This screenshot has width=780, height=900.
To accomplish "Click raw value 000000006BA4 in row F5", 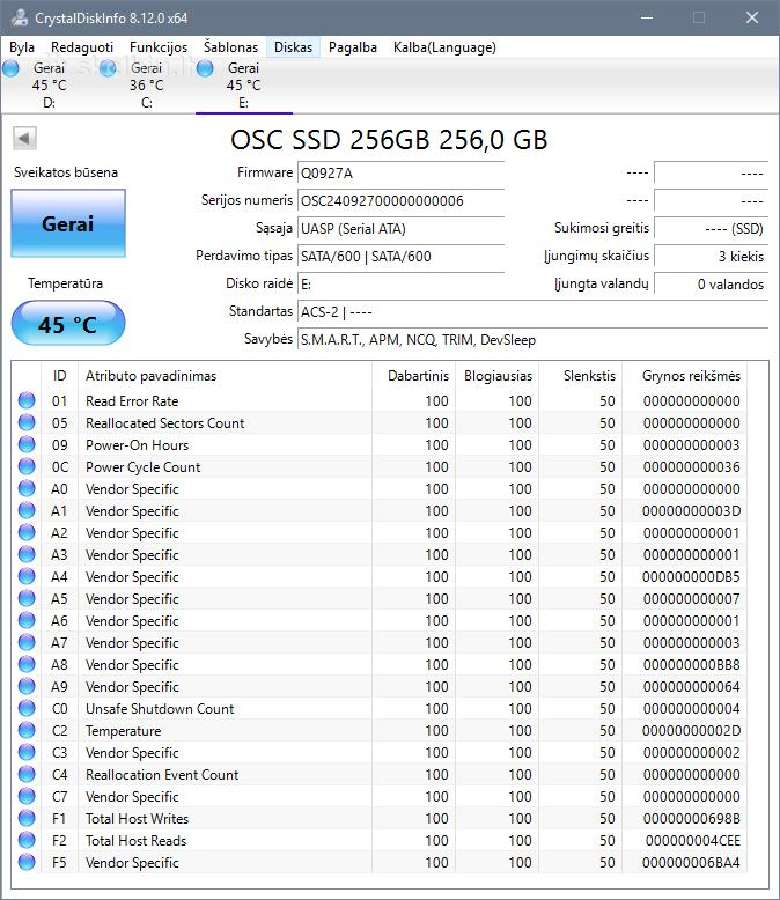I will (x=691, y=863).
